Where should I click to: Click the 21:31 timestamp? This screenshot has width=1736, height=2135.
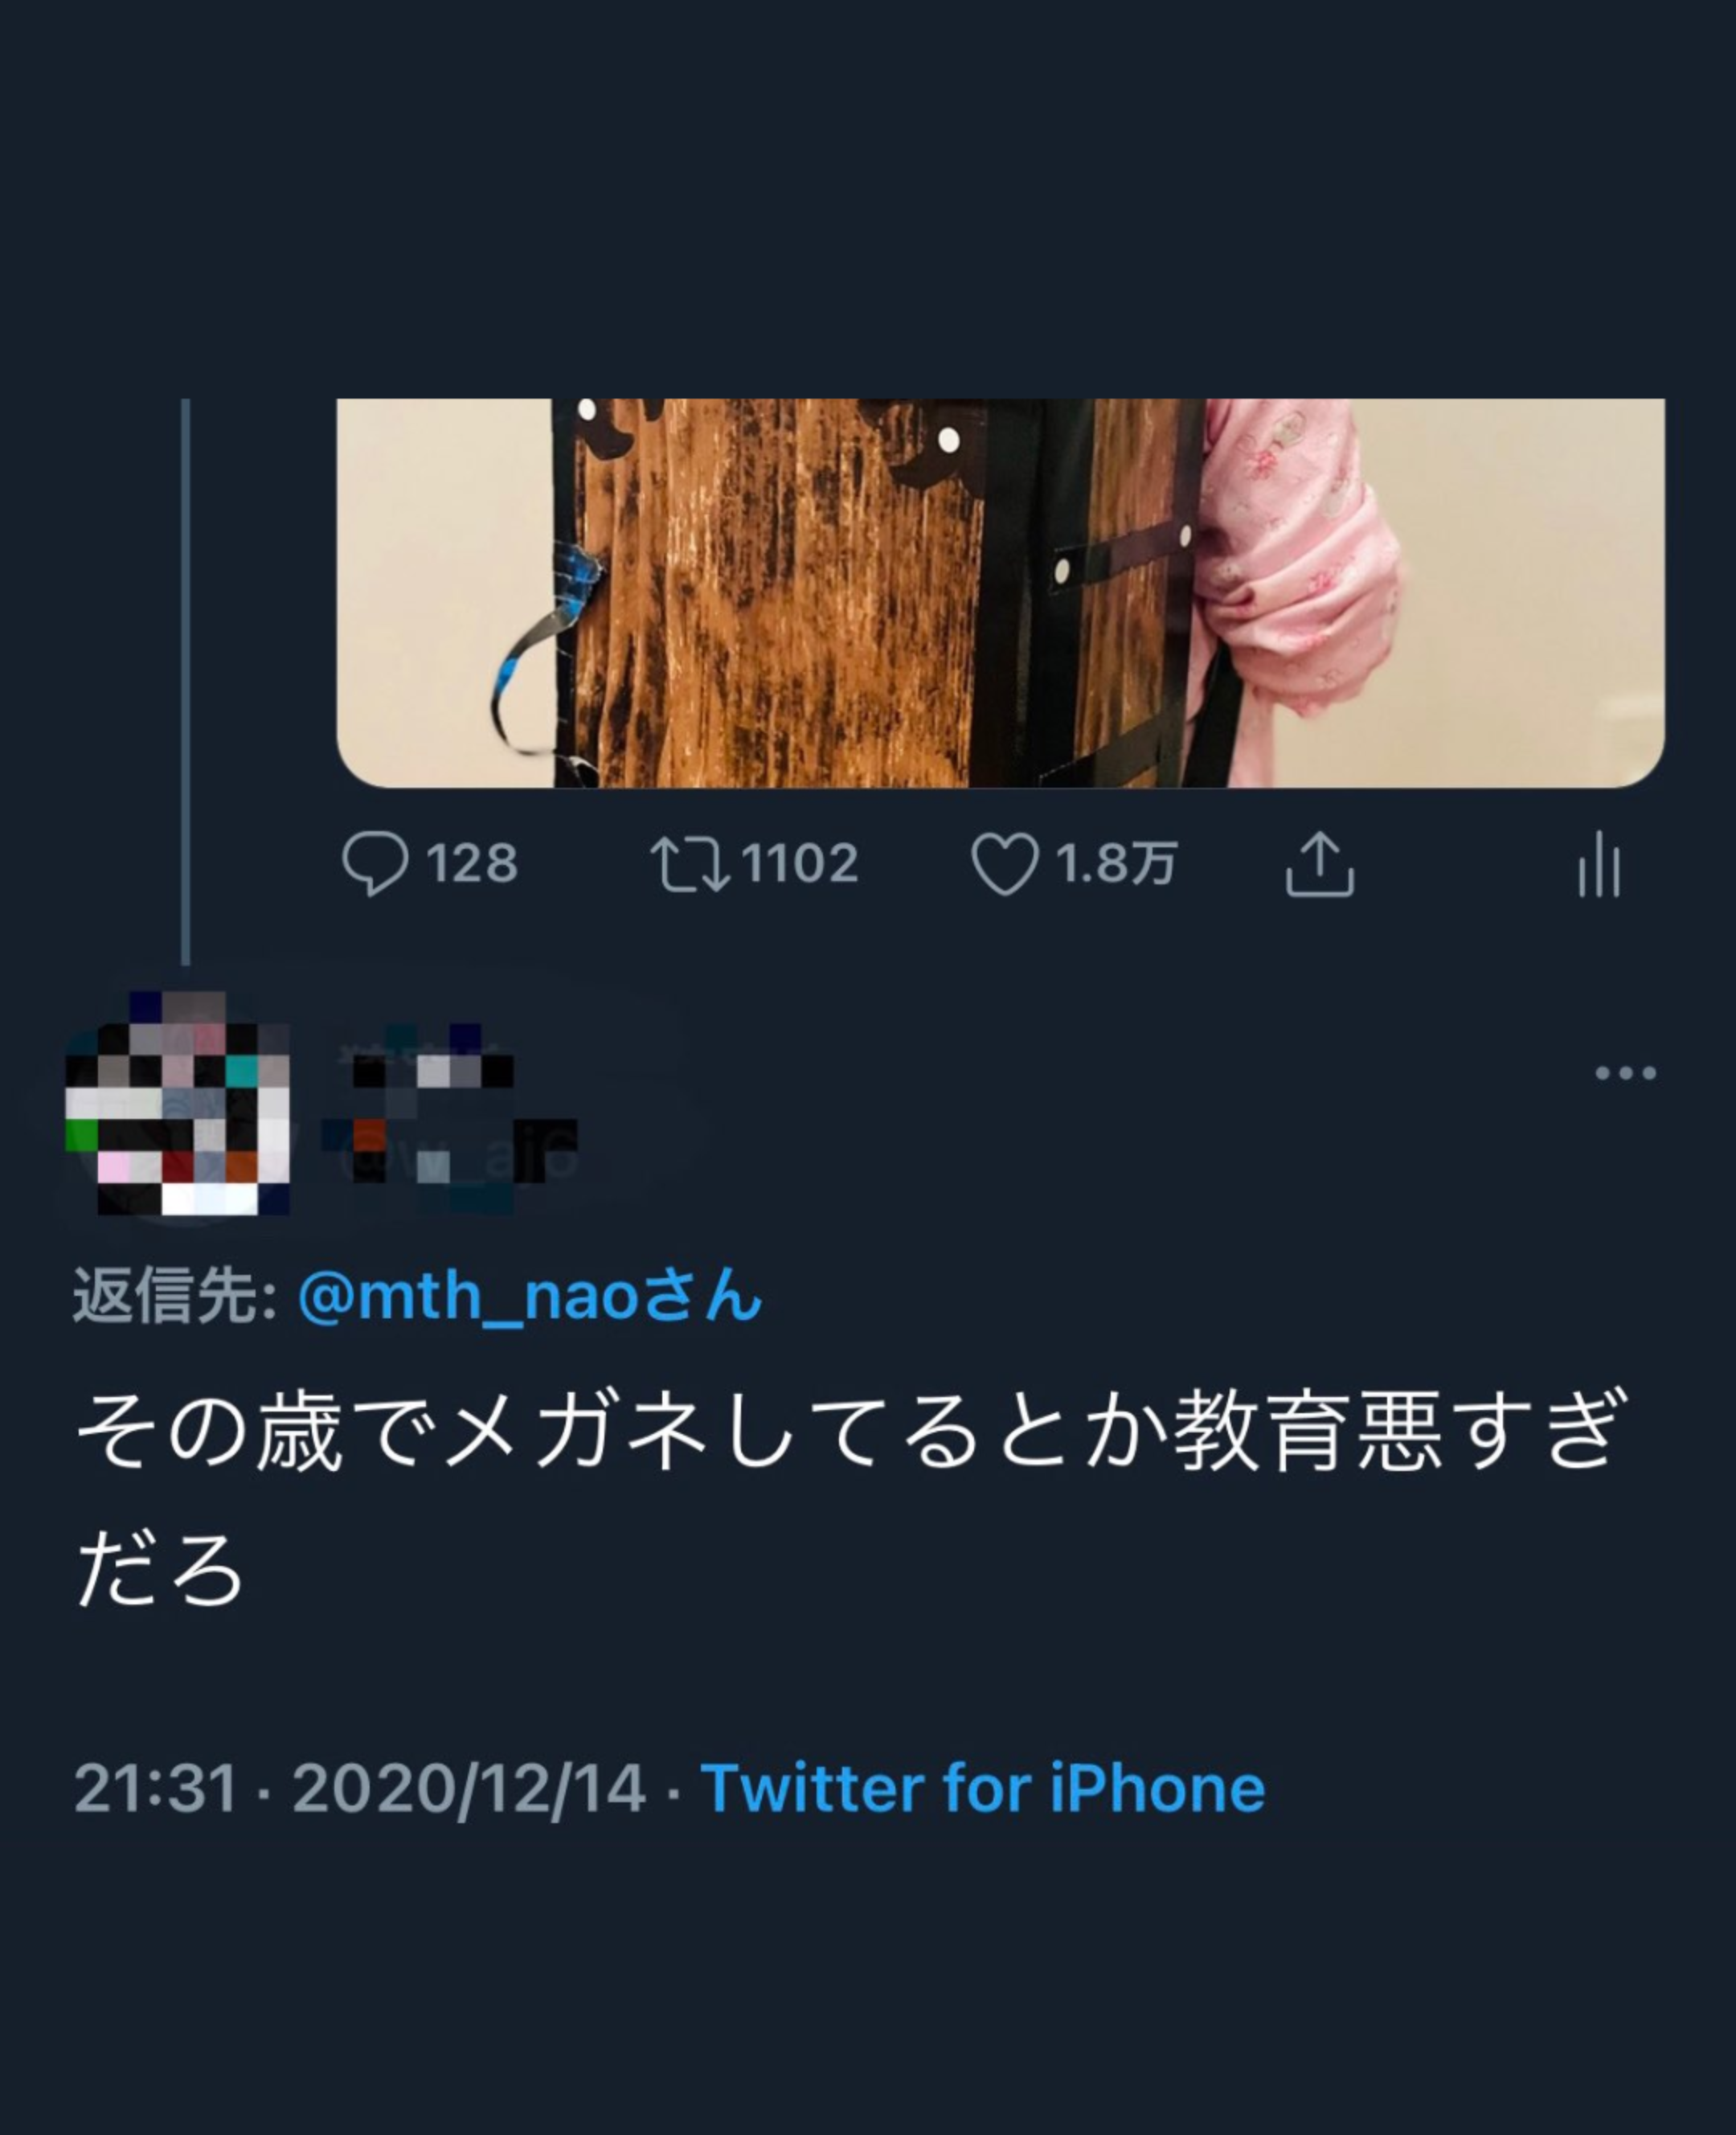tap(156, 1788)
